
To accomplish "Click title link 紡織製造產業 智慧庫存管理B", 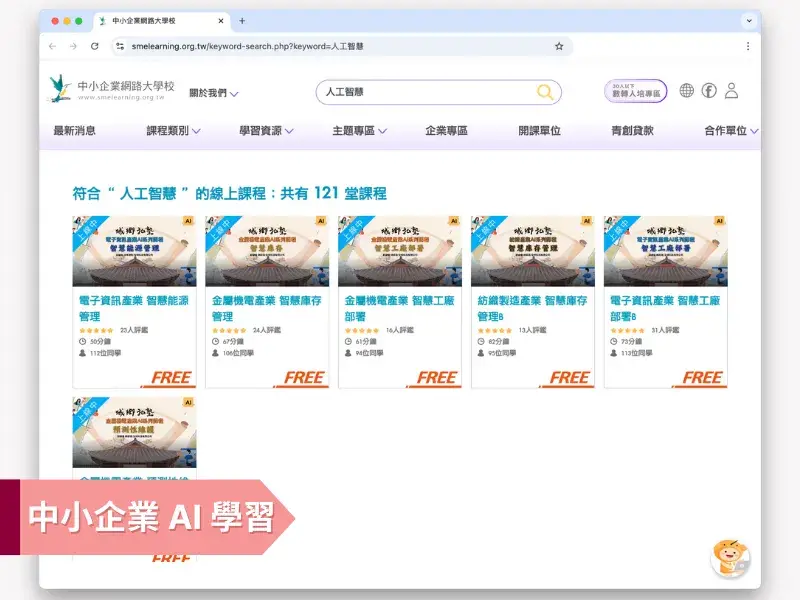I will [x=532, y=308].
